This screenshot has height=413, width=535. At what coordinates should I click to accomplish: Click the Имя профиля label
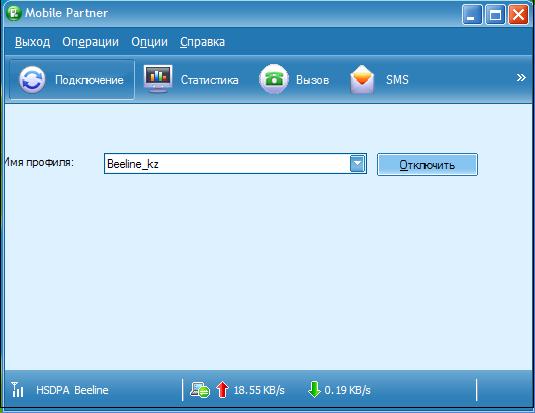coord(39,162)
